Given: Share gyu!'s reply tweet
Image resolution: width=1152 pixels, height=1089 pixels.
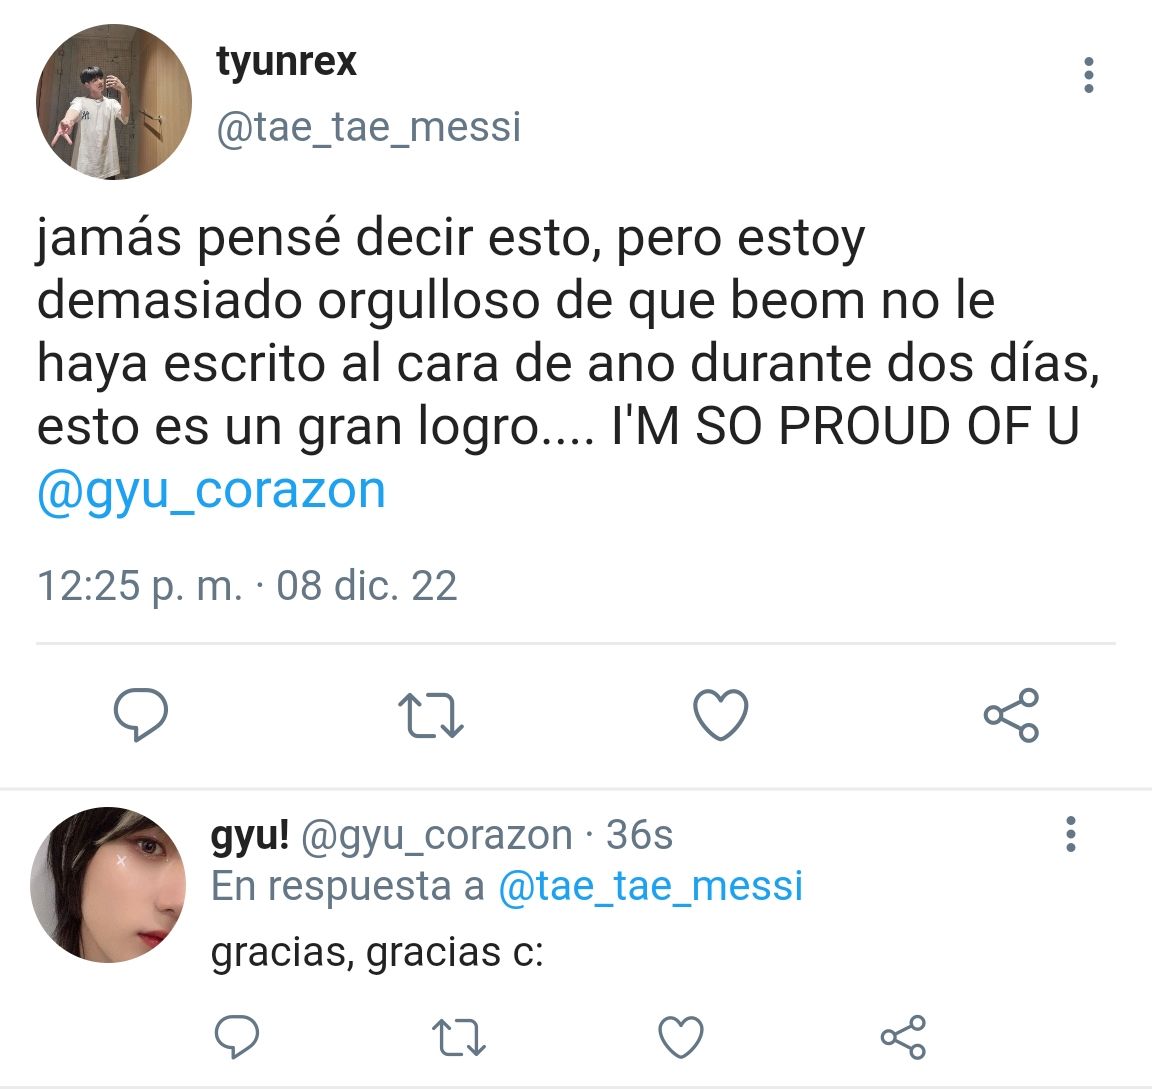Looking at the screenshot, I should click(903, 1037).
